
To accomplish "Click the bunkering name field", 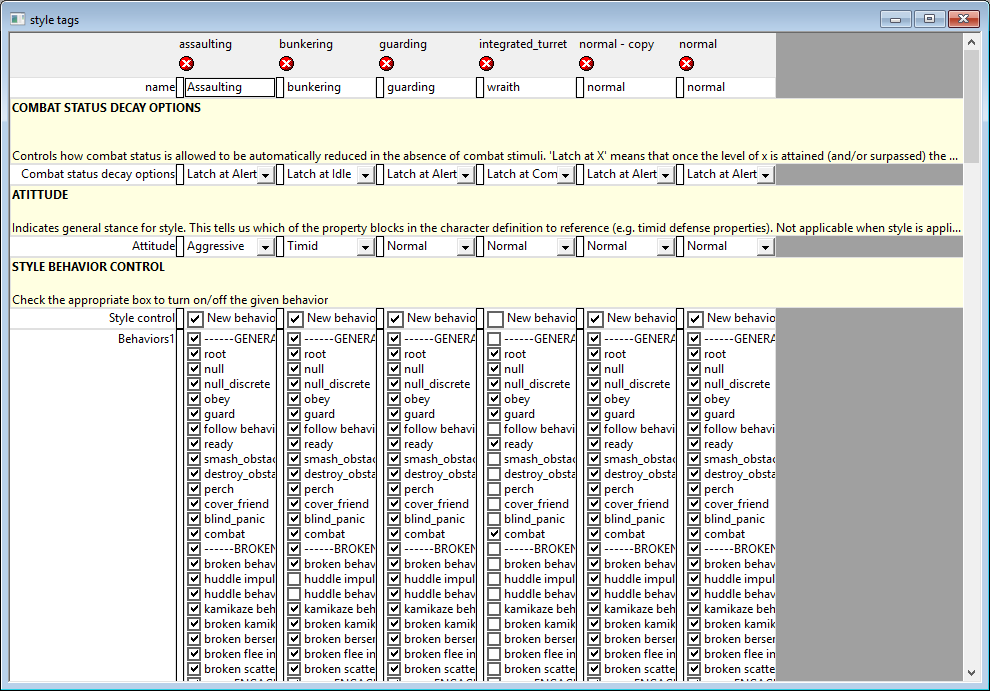I will click(330, 87).
